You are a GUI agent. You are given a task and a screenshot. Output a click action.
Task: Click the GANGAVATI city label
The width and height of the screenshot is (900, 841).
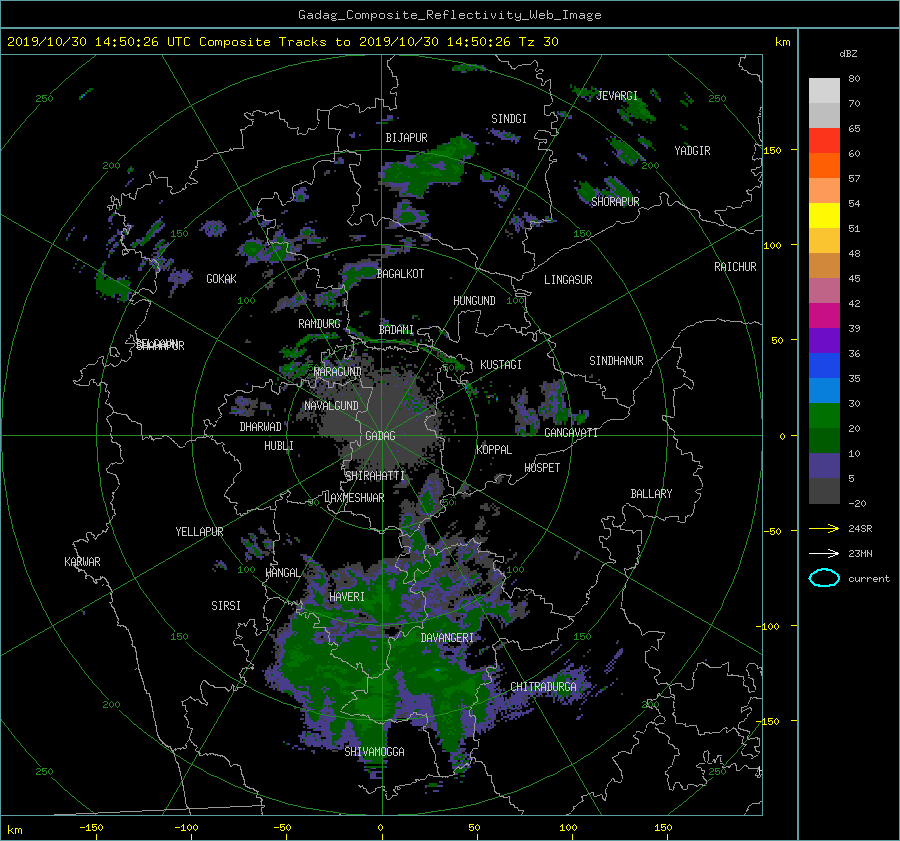coord(571,433)
